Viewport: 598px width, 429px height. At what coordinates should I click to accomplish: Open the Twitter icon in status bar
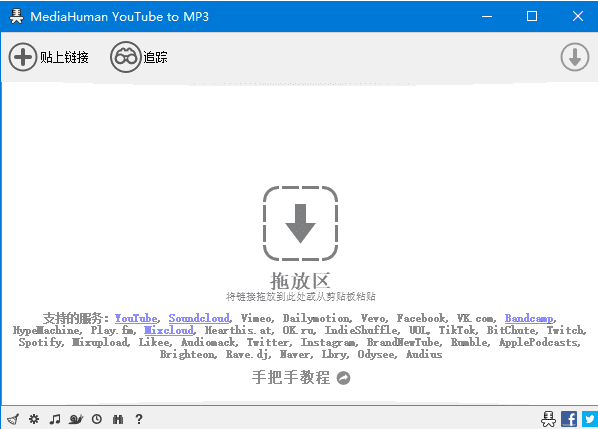[590, 419]
